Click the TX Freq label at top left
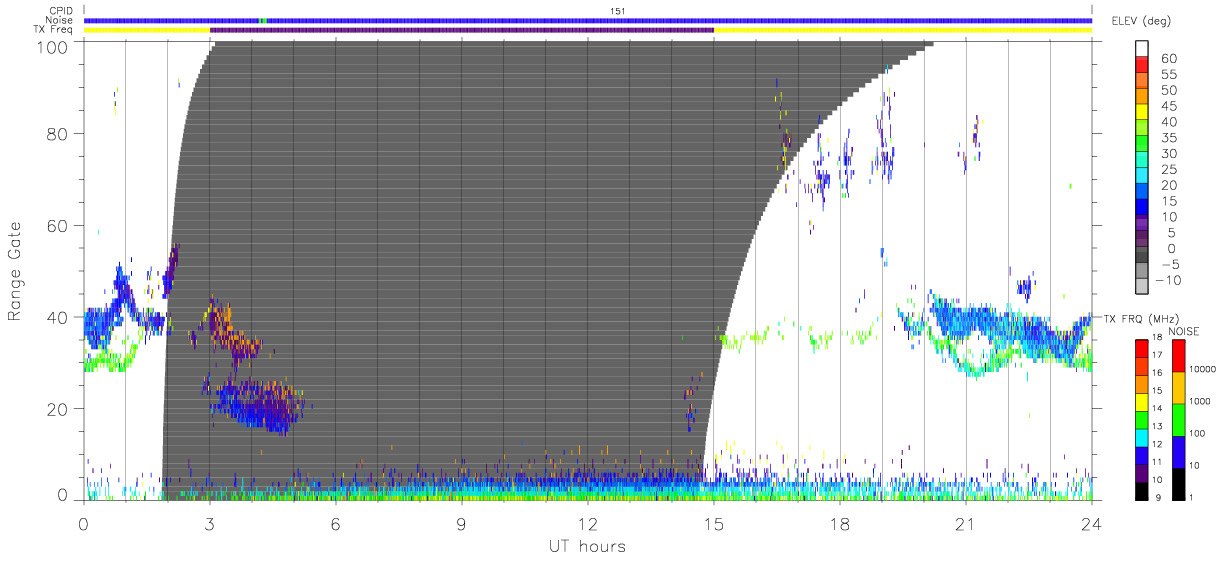The height and width of the screenshot is (567, 1228). point(54,30)
